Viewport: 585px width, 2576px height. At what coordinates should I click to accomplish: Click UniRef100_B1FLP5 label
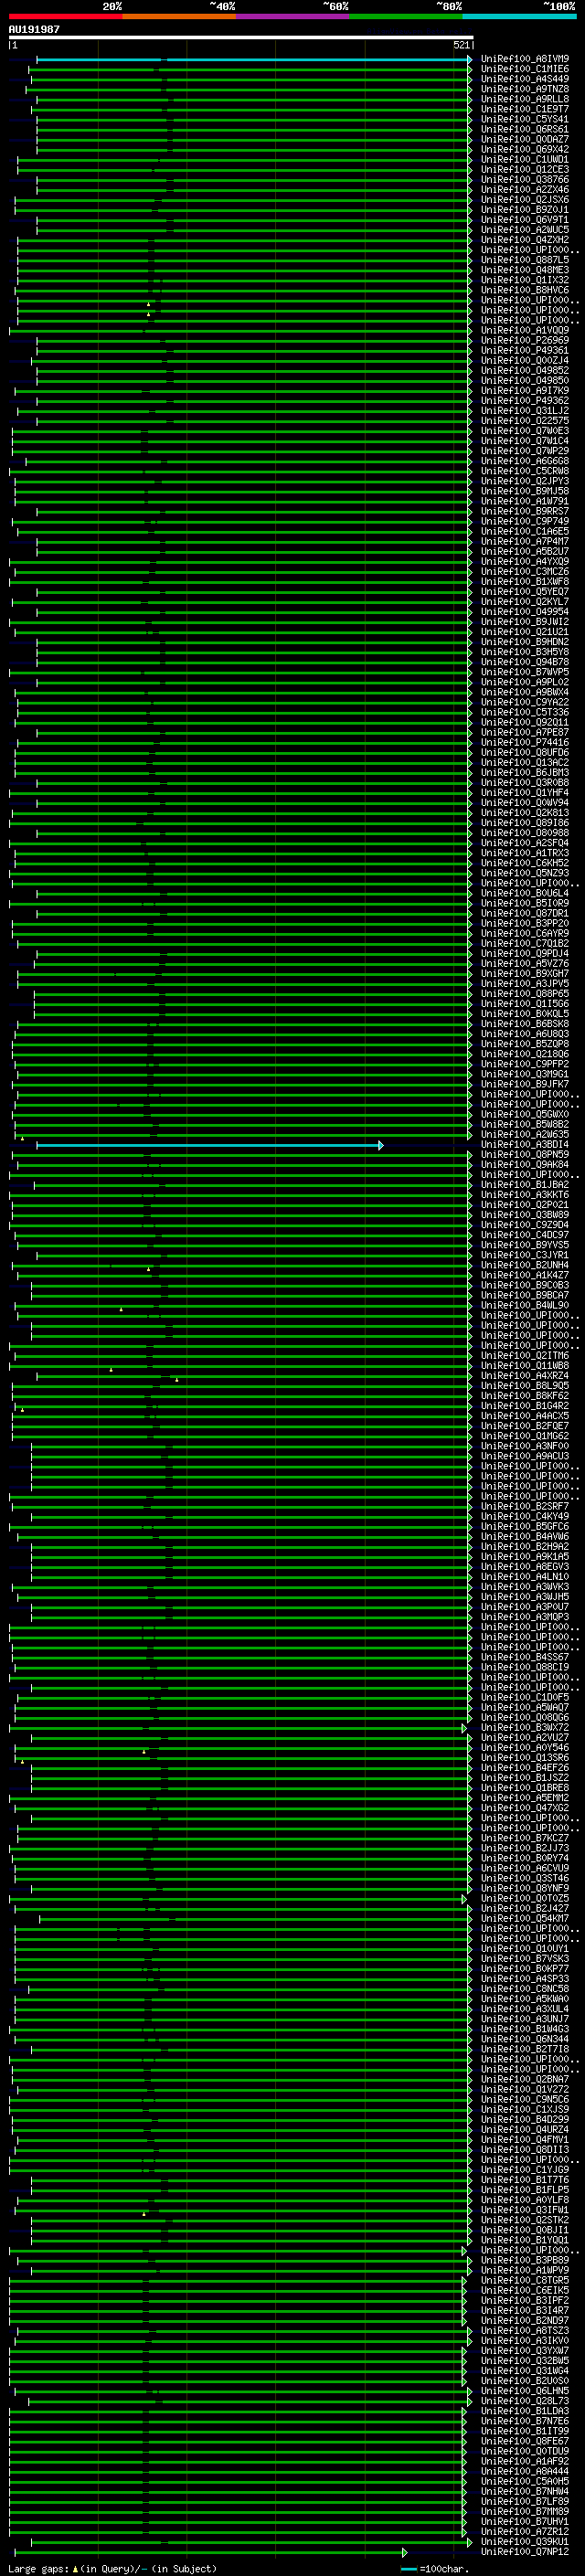point(524,2189)
